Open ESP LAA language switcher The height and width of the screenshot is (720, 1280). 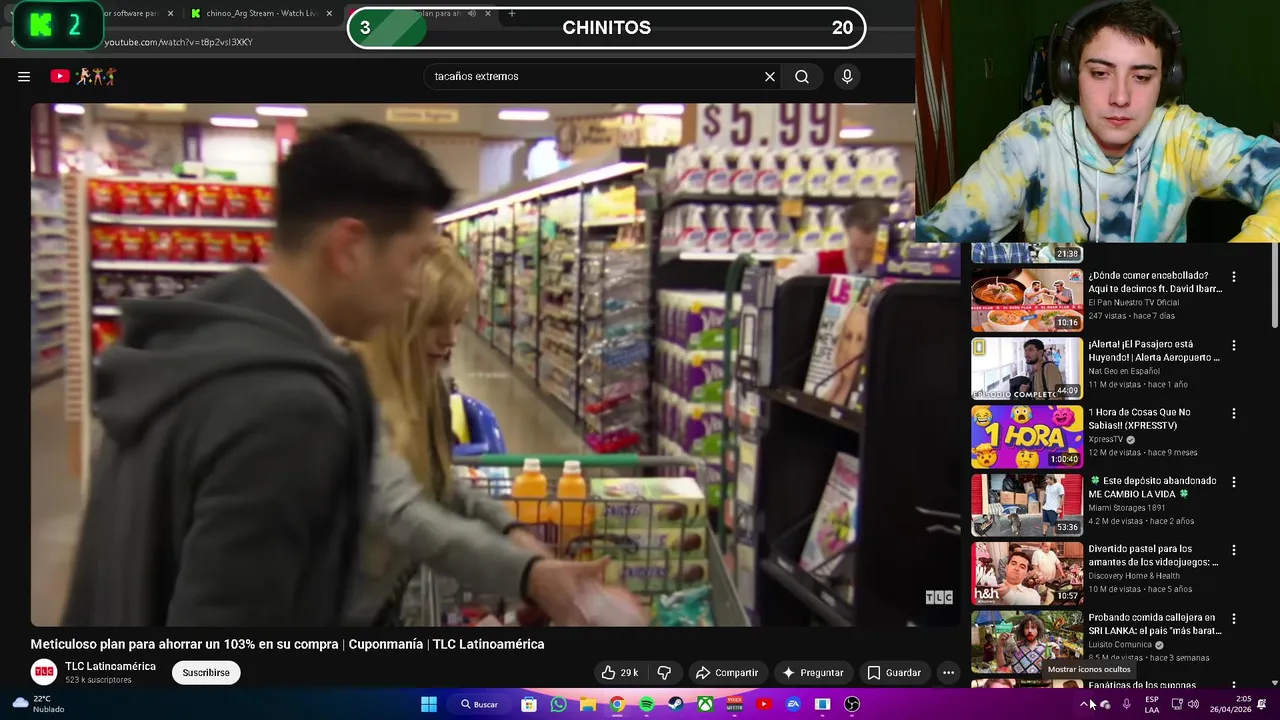1152,704
